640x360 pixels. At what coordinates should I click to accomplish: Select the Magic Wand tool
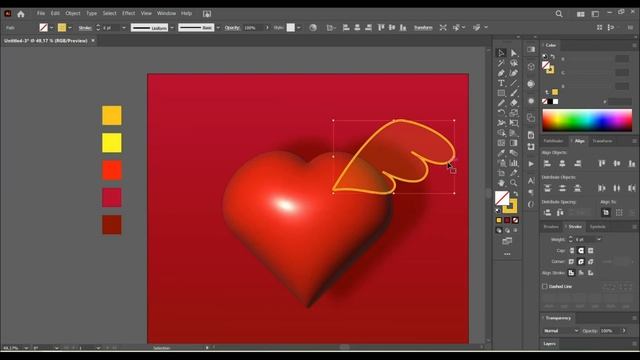pos(501,63)
